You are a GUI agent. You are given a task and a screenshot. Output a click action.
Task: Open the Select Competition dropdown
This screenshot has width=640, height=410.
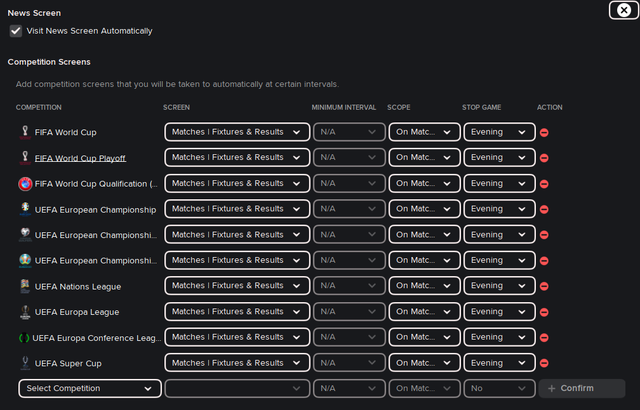point(90,388)
